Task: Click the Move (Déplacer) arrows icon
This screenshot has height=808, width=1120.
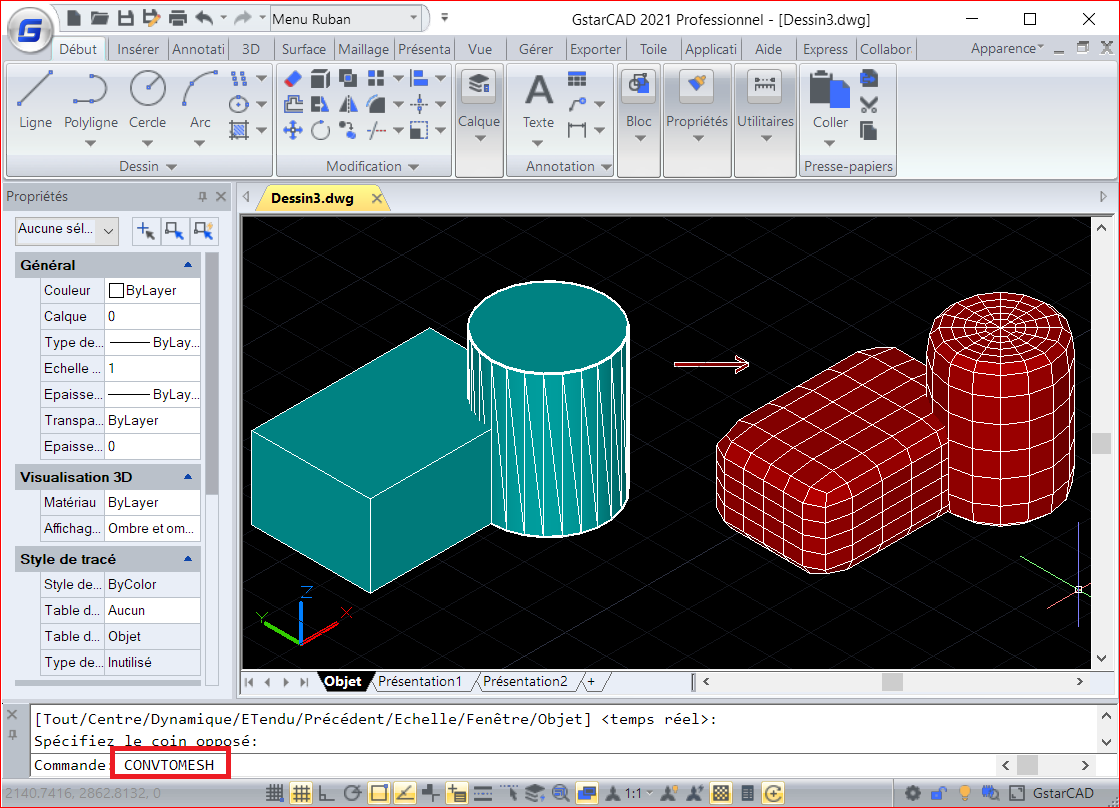Action: coord(293,130)
